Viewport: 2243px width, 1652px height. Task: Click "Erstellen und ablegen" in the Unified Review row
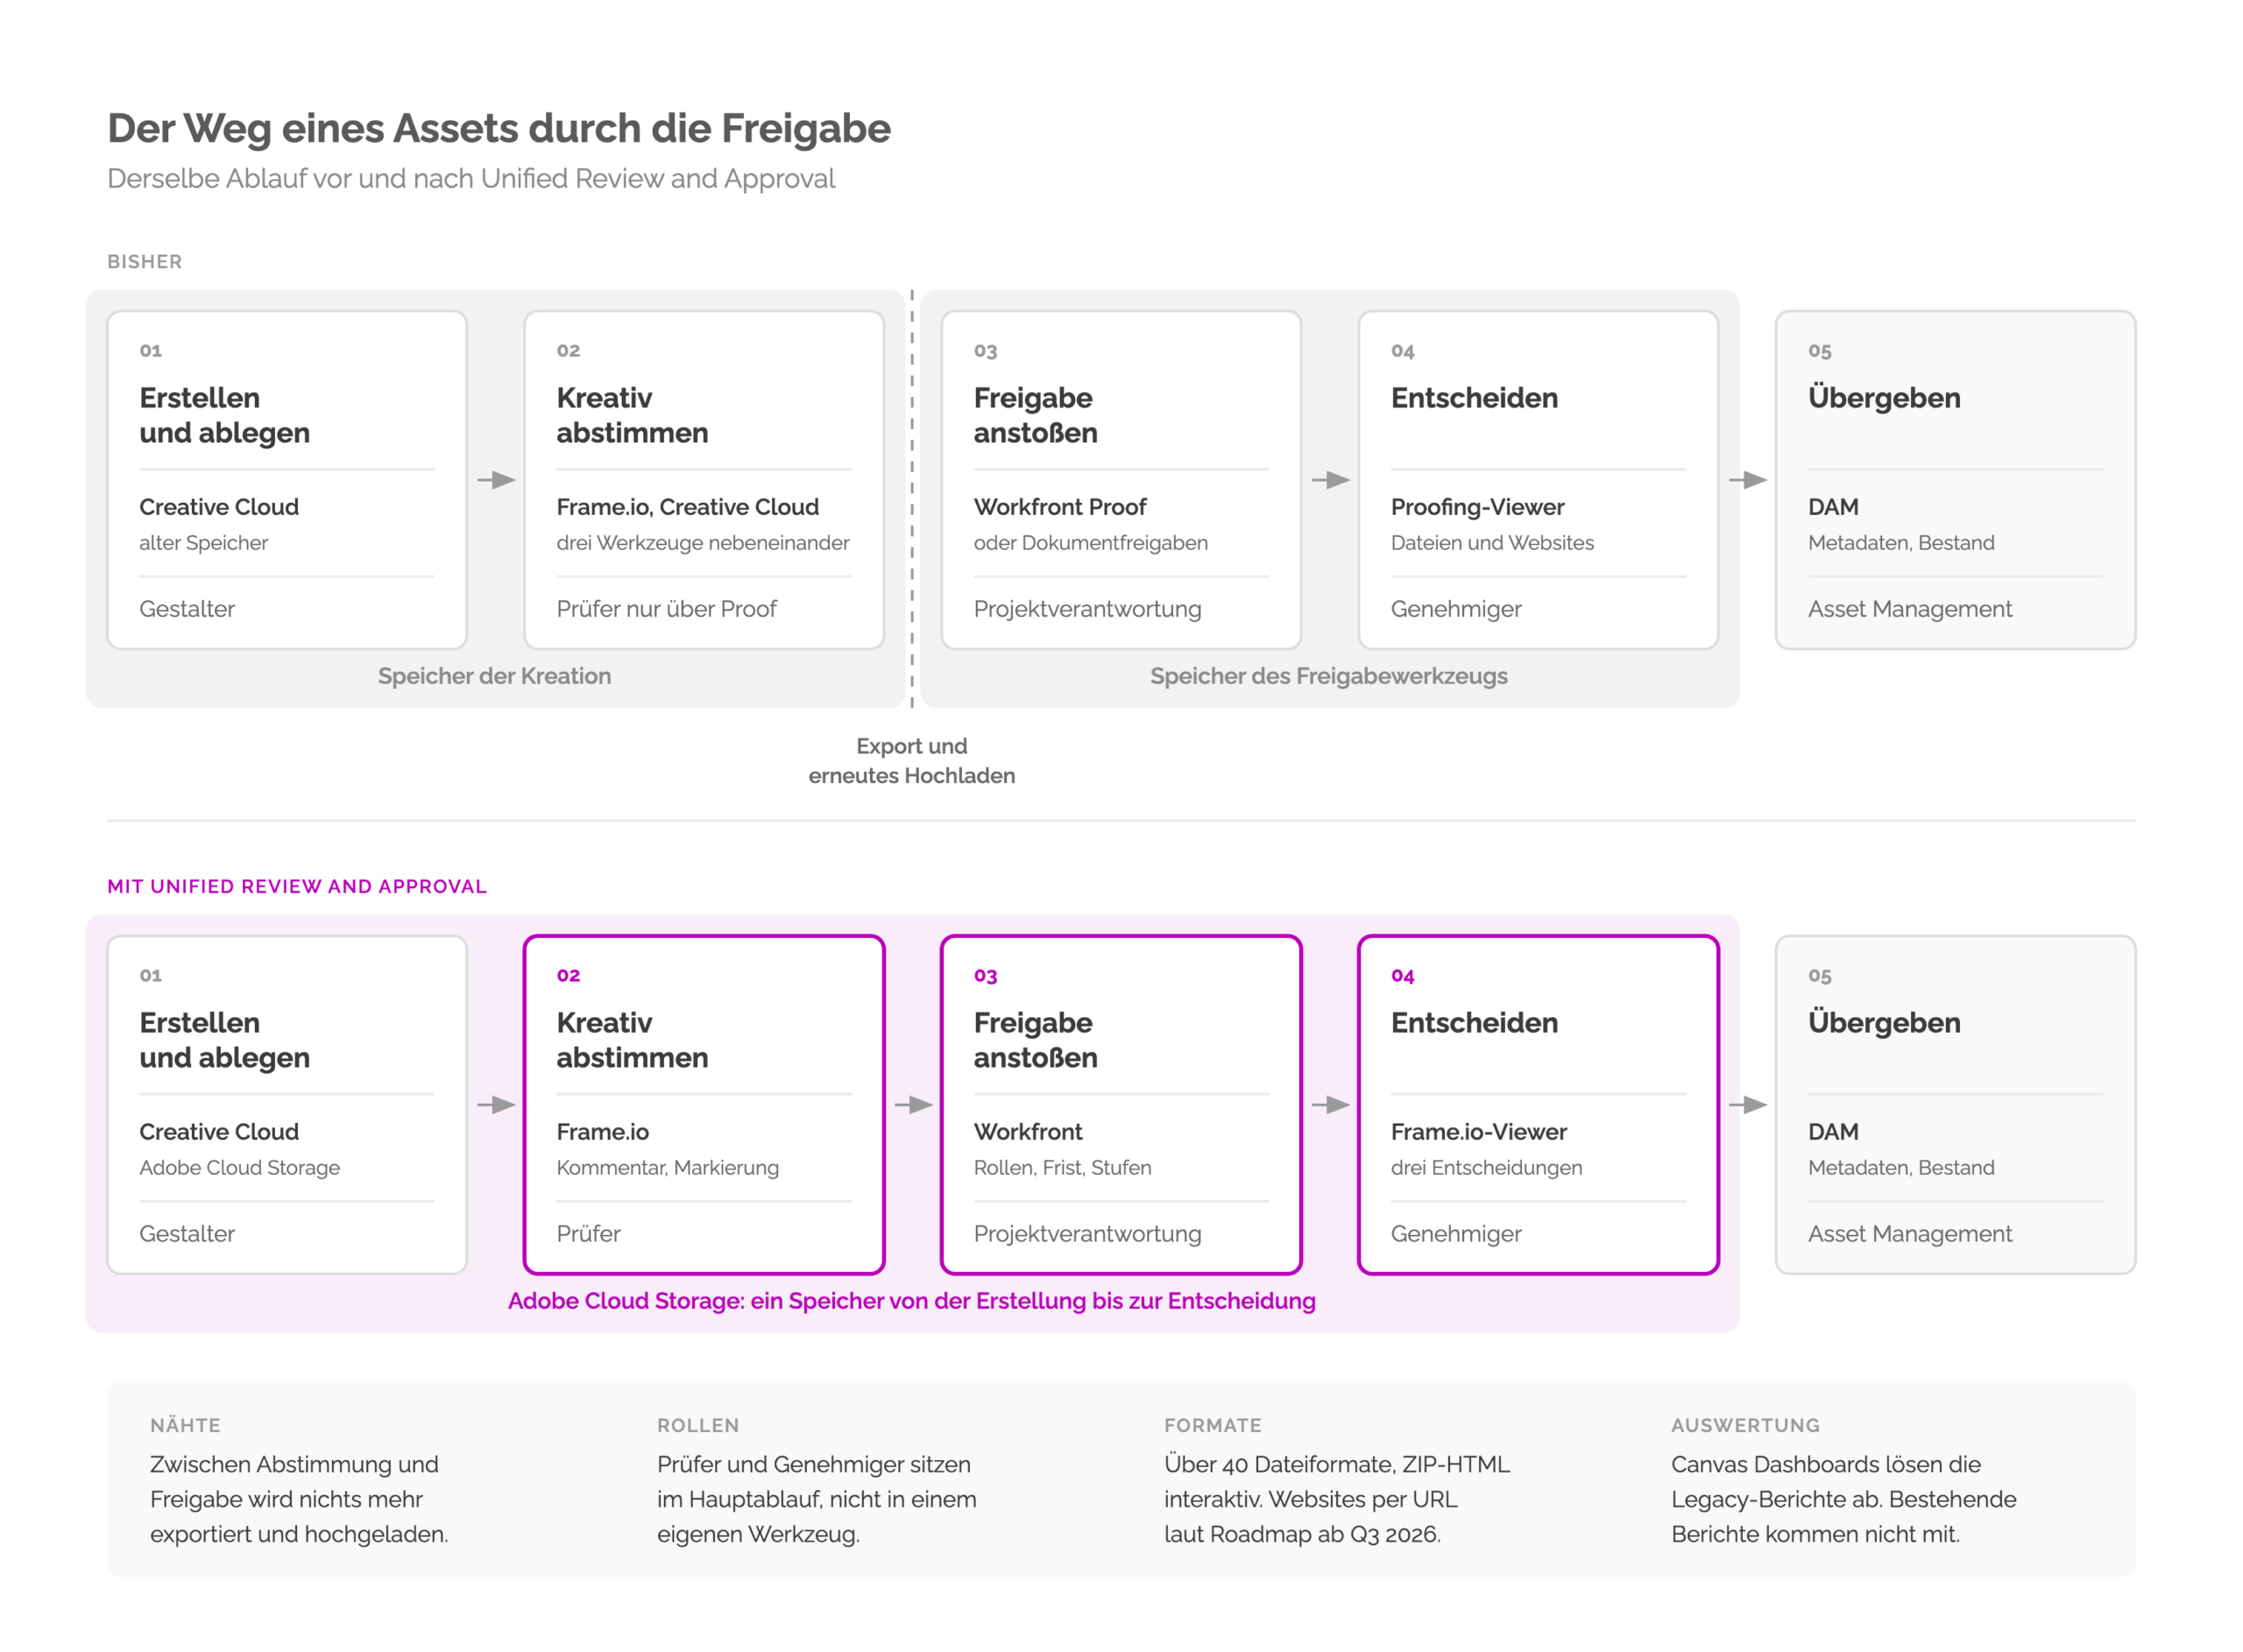click(x=225, y=1040)
